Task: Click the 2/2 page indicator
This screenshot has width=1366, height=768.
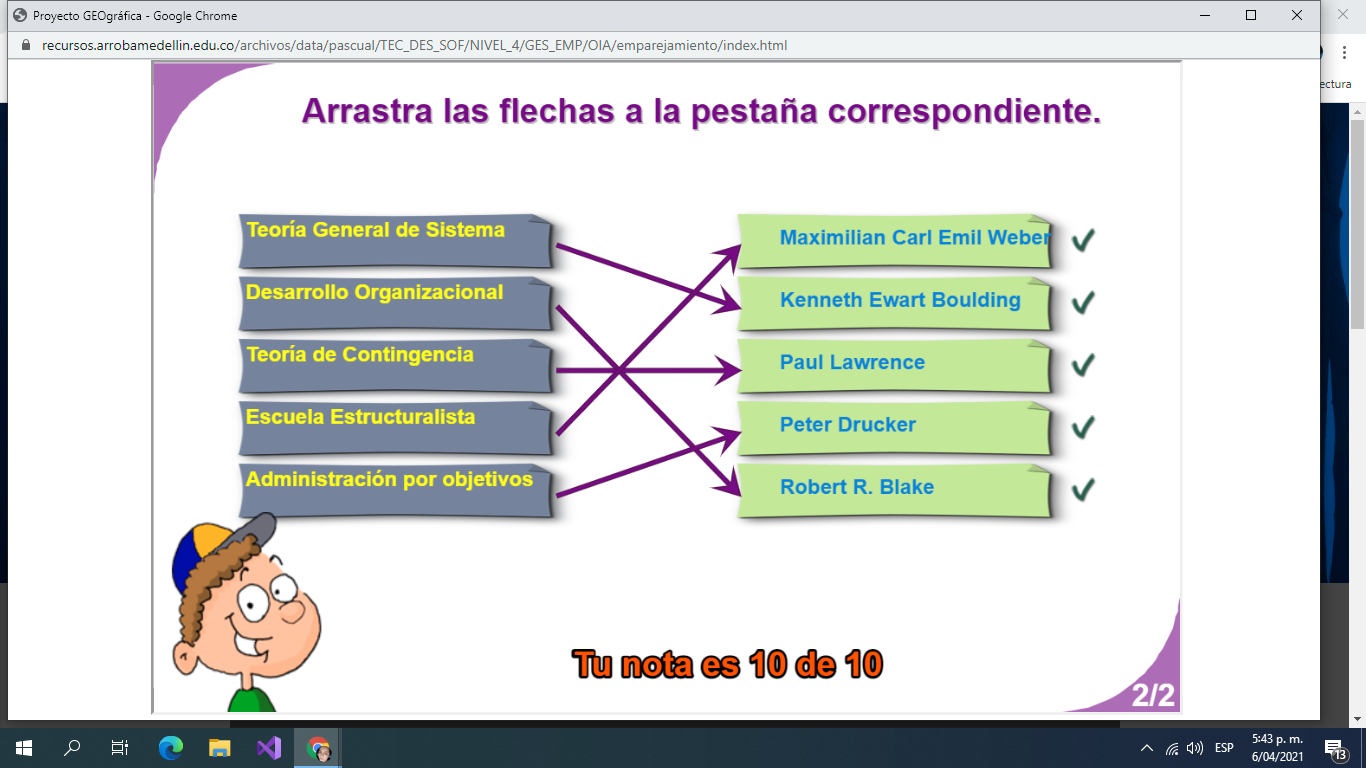Action: coord(1153,696)
